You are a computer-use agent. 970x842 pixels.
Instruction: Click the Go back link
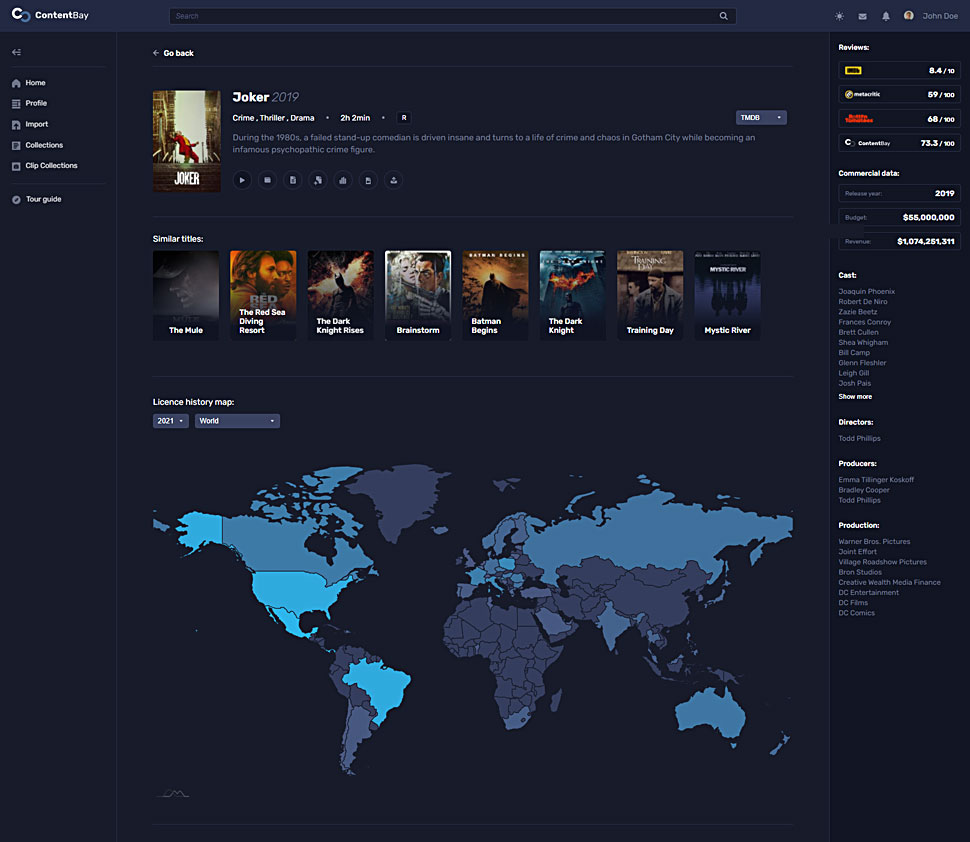173,53
